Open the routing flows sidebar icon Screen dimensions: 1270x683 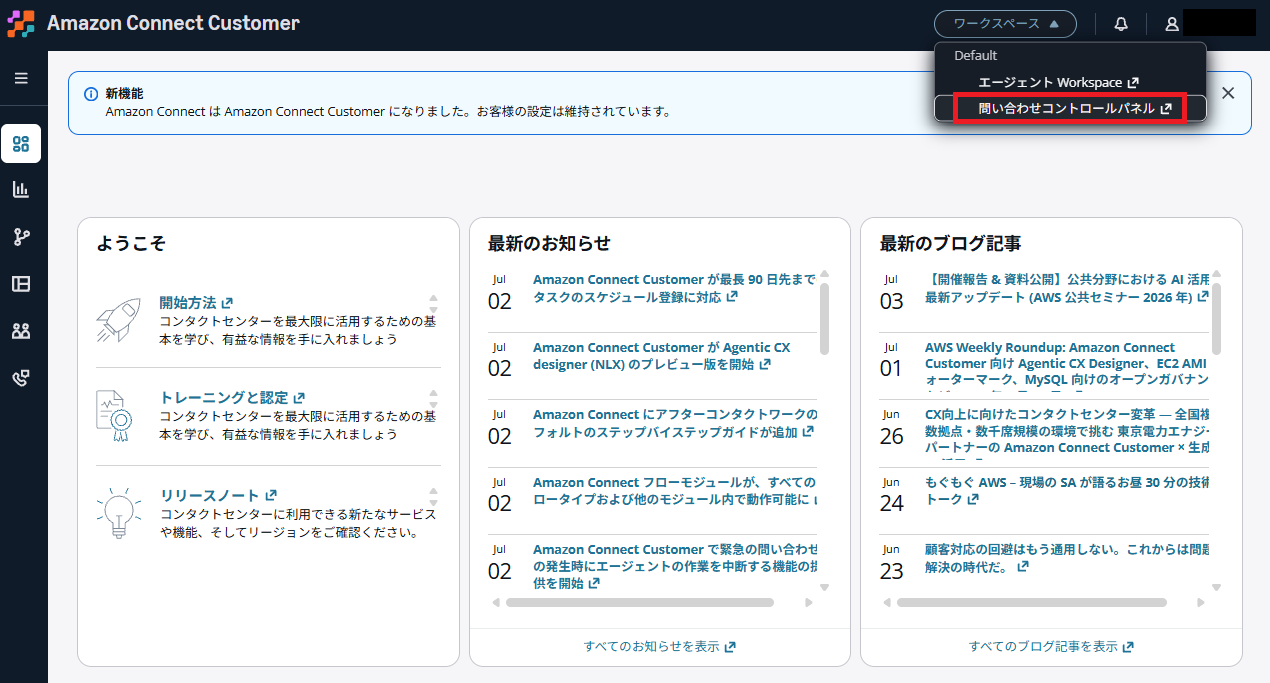[x=21, y=237]
